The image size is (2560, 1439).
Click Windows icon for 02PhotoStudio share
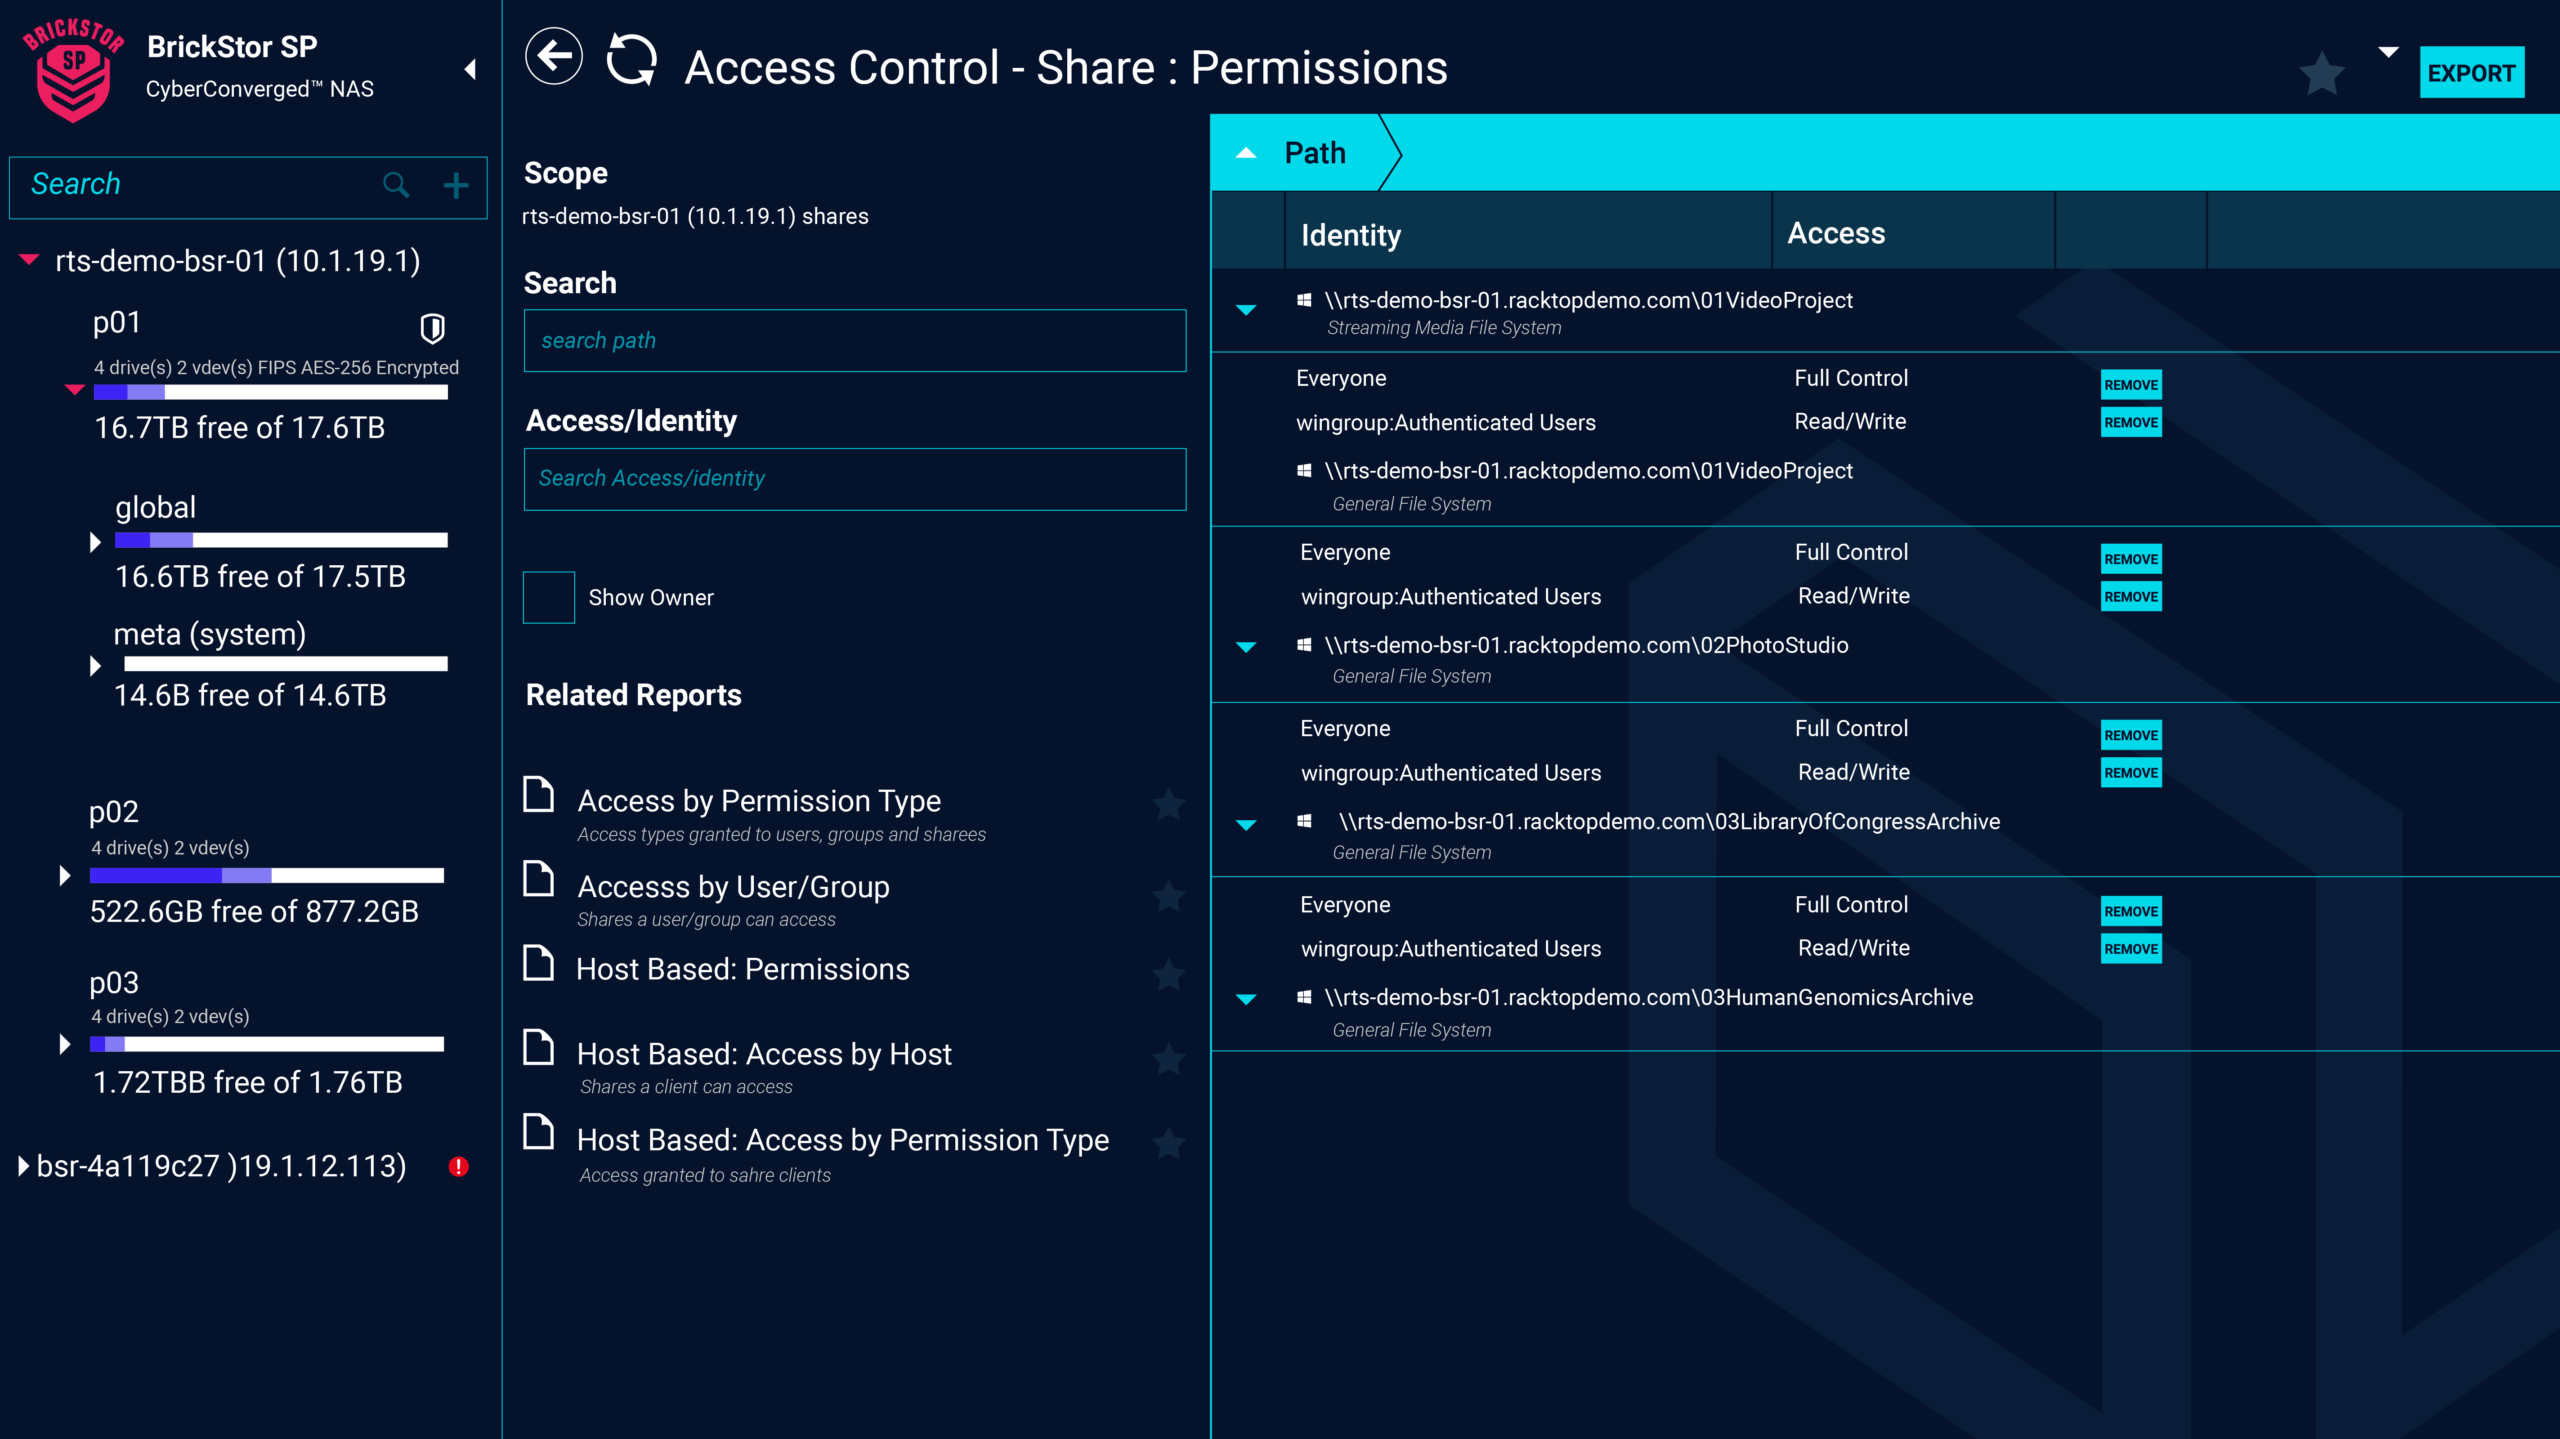pyautogui.click(x=1304, y=645)
